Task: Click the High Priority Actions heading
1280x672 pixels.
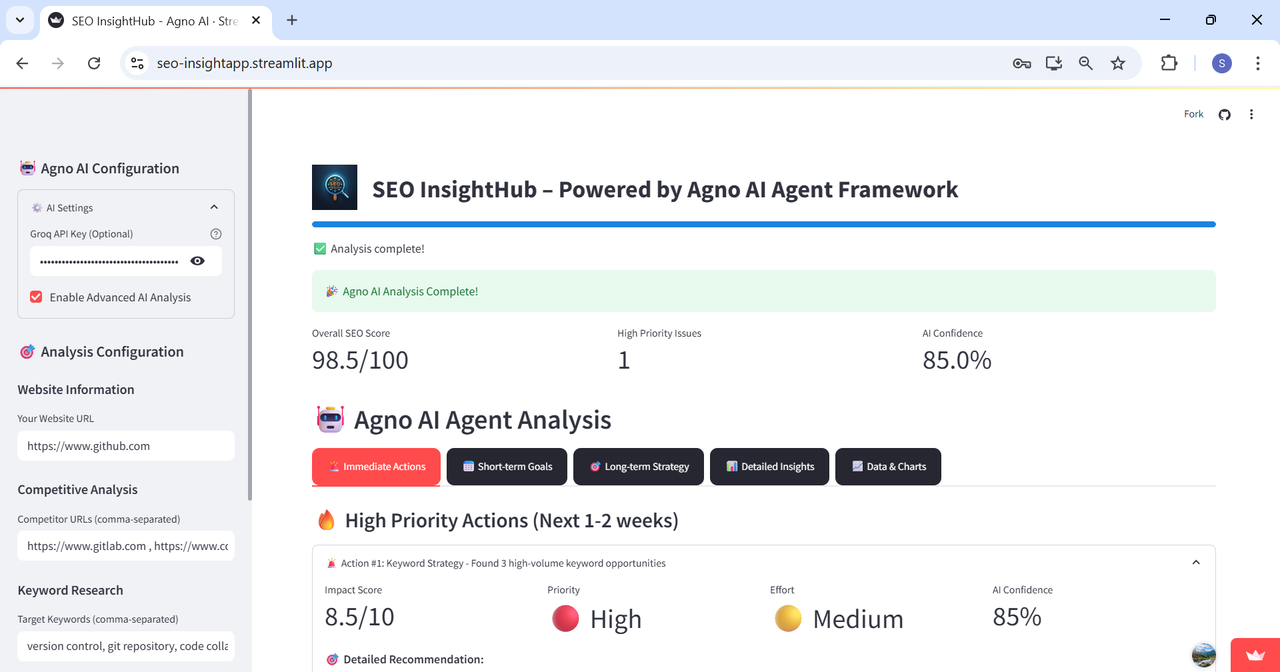Action: 496,521
